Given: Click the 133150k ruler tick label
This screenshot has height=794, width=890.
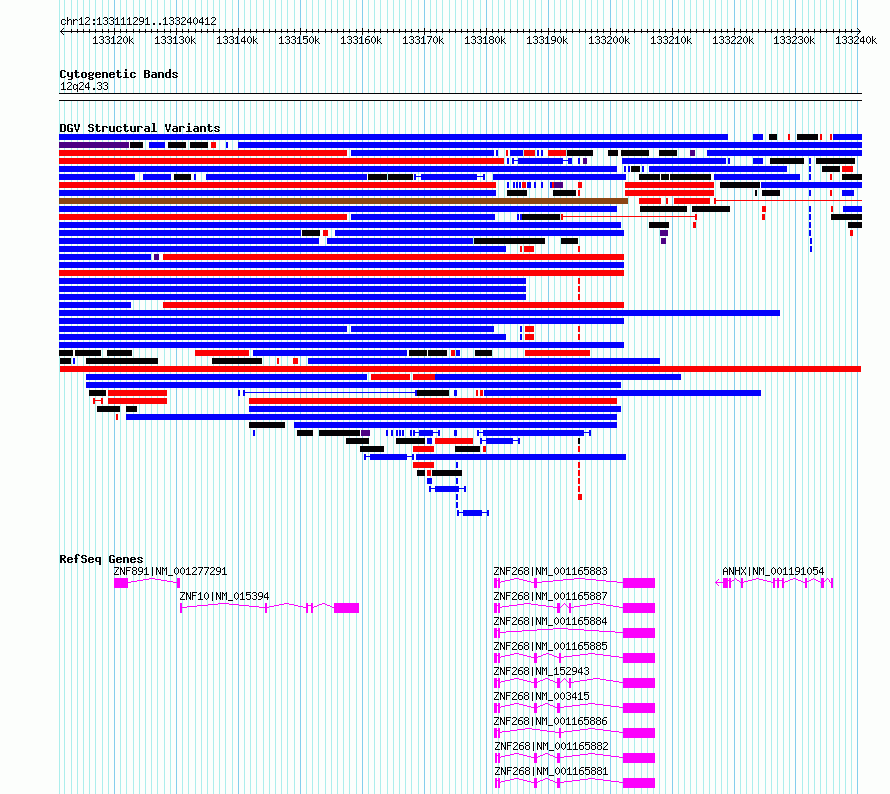Looking at the screenshot, I should [x=299, y=40].
